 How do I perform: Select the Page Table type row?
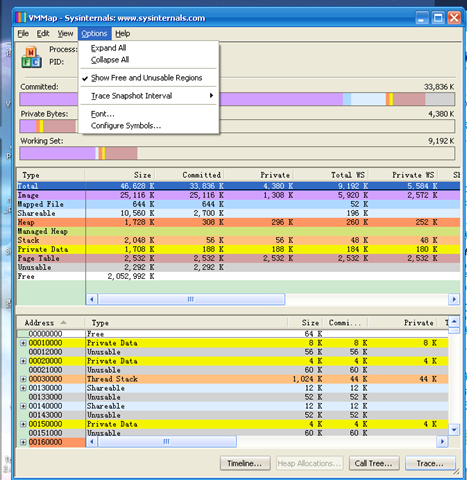pos(239,258)
